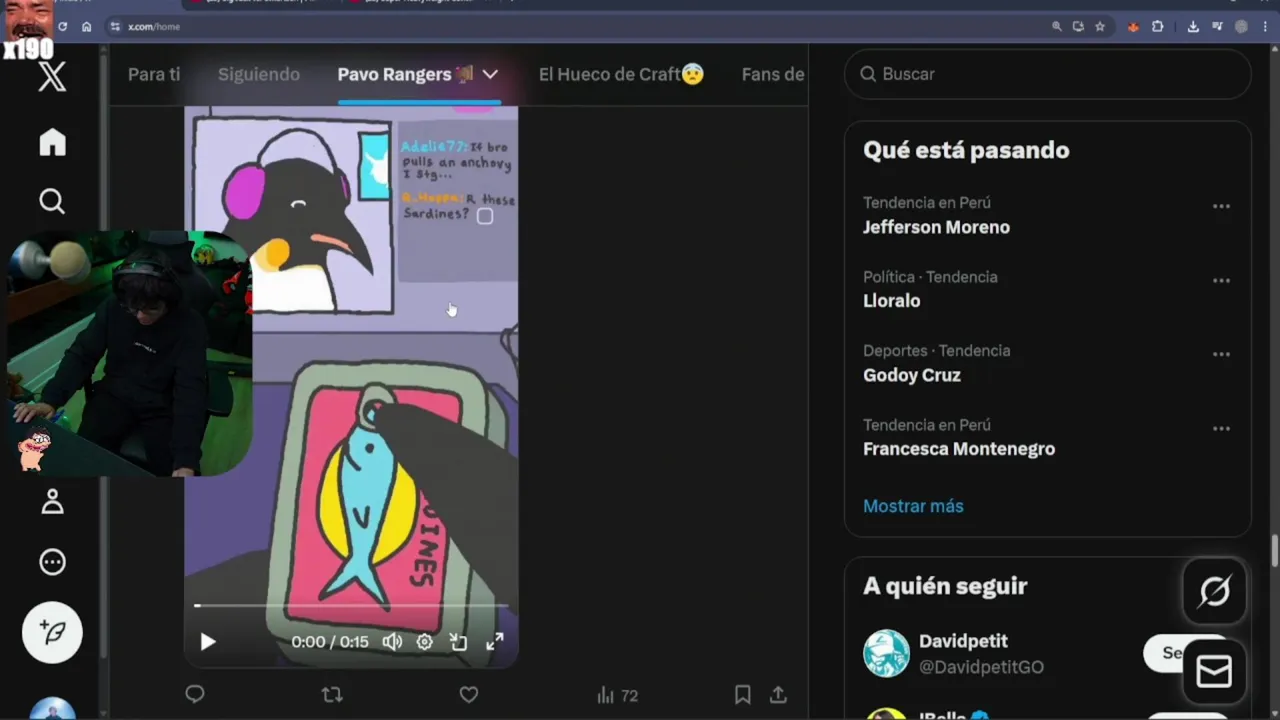Screen dimensions: 1280x720
Task: Open trend Godoy Cruz
Action: coord(912,375)
